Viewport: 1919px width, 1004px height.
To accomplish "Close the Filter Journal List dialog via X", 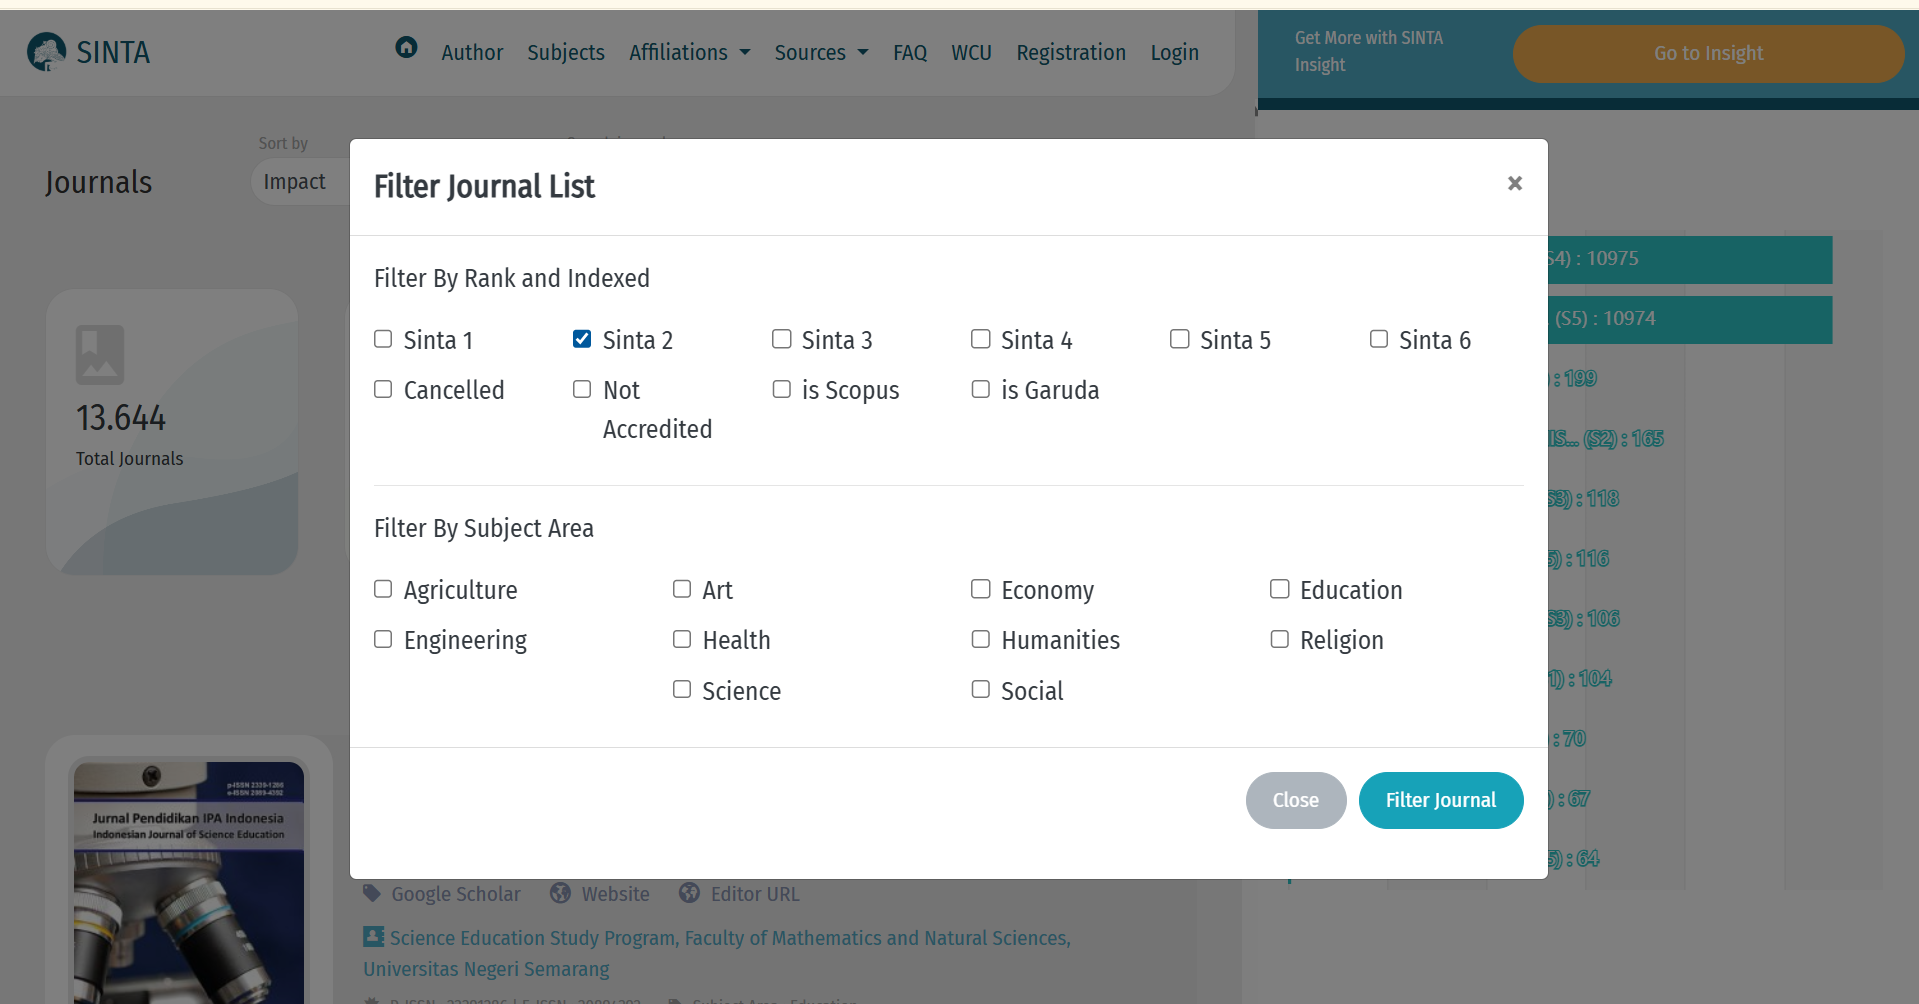I will [1514, 183].
